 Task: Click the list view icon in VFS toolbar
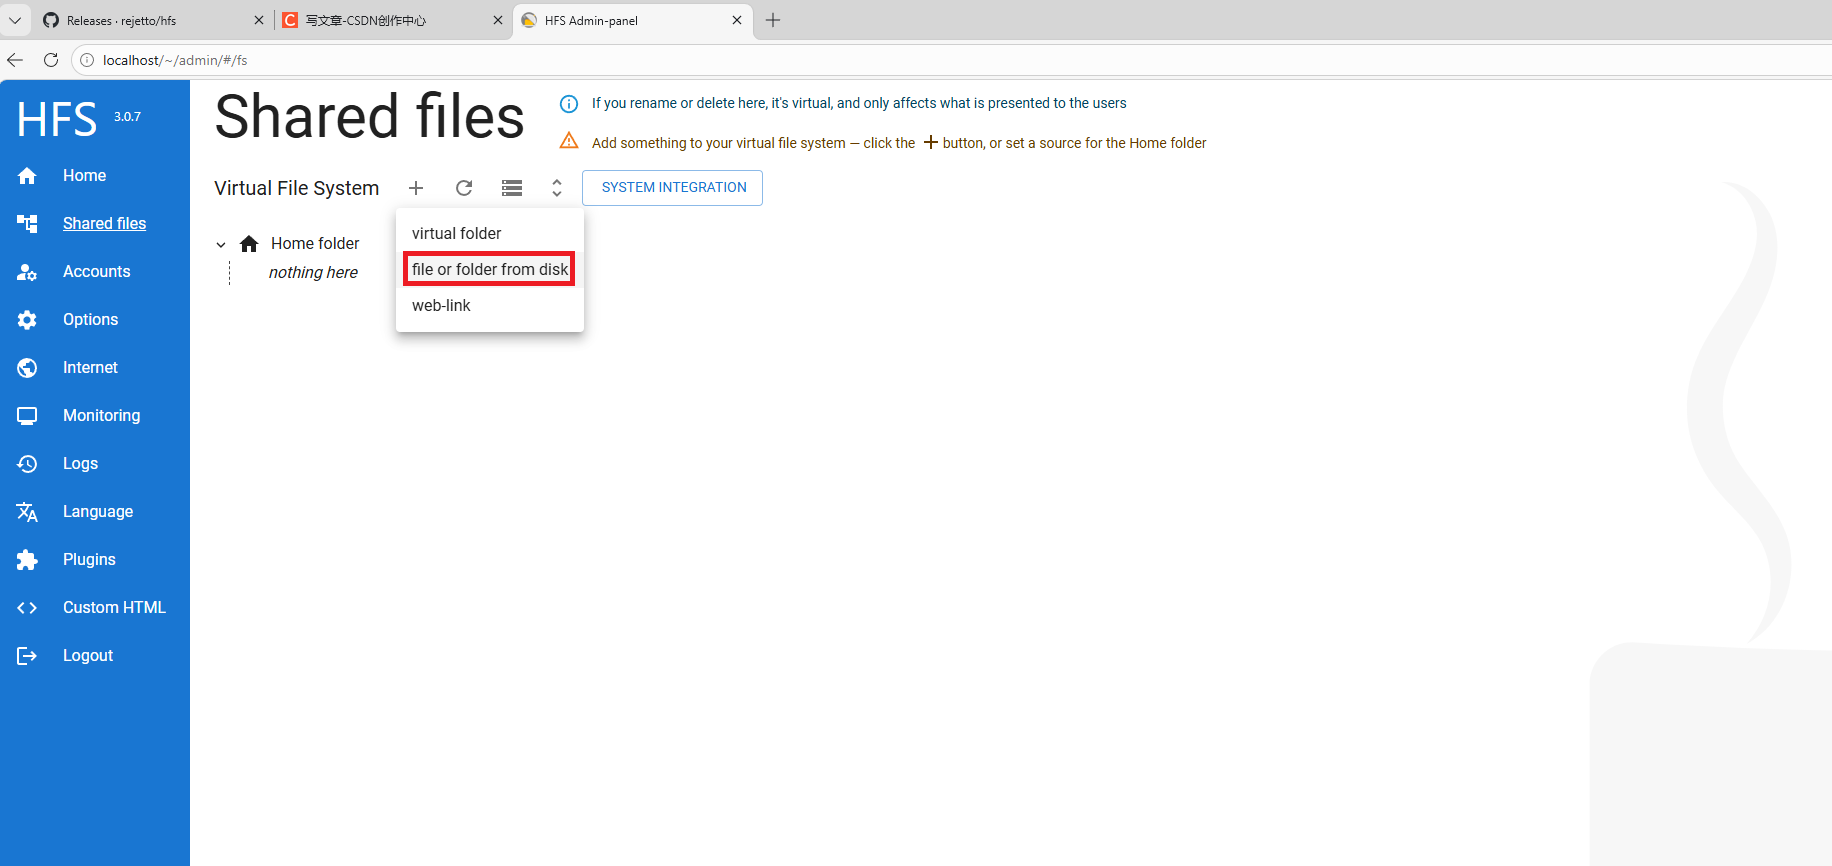pos(512,188)
